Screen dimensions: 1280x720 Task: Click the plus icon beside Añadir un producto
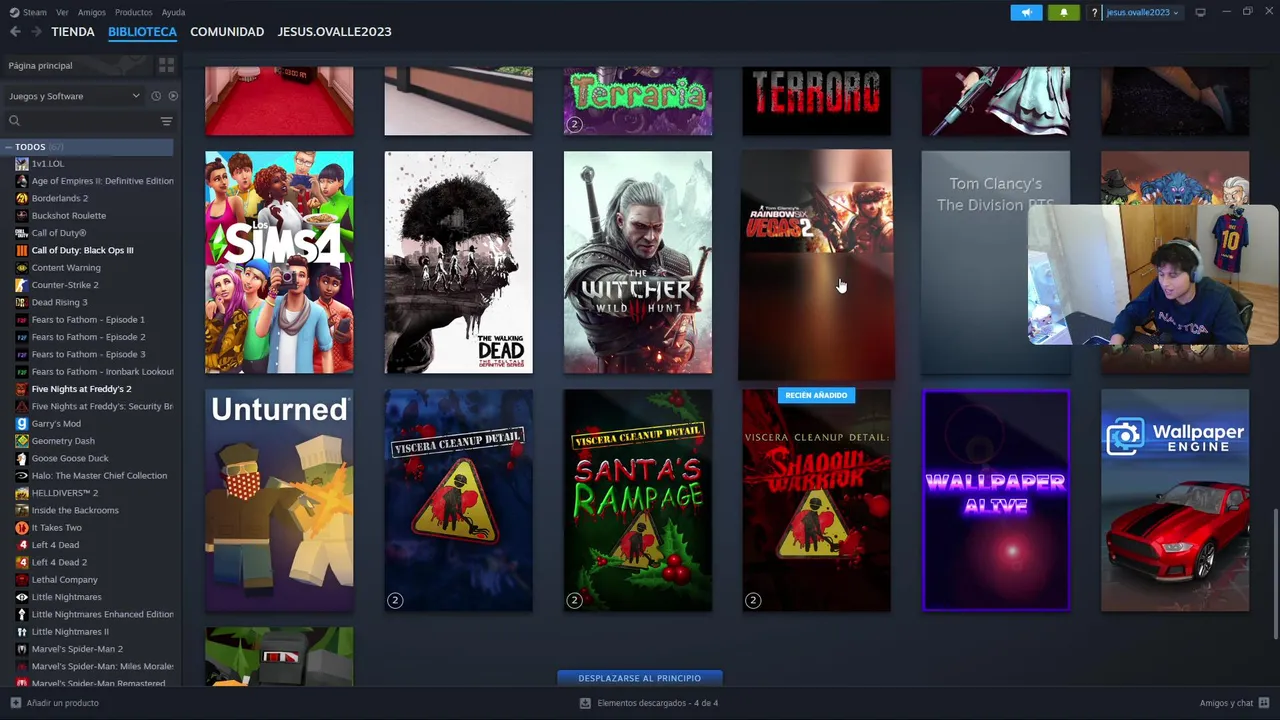(15, 703)
